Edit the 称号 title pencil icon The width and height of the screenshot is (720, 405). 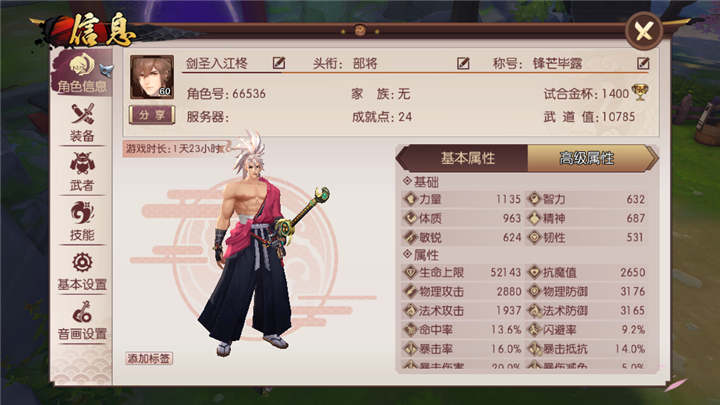643,63
